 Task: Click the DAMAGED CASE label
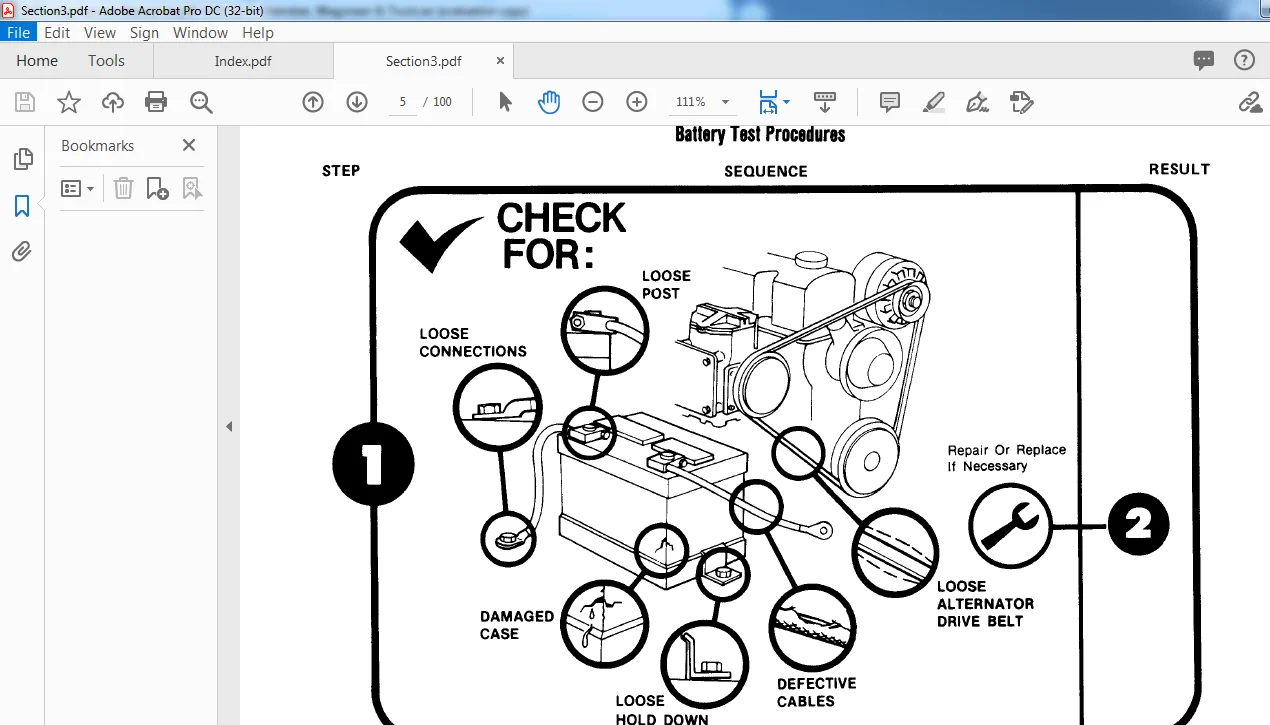tap(517, 625)
